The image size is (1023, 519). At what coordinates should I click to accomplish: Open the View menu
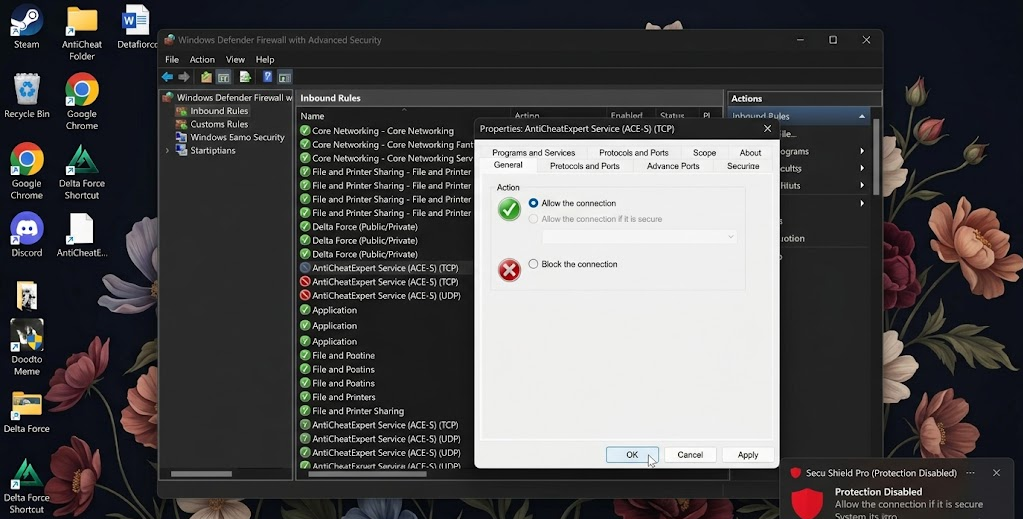[x=236, y=59]
